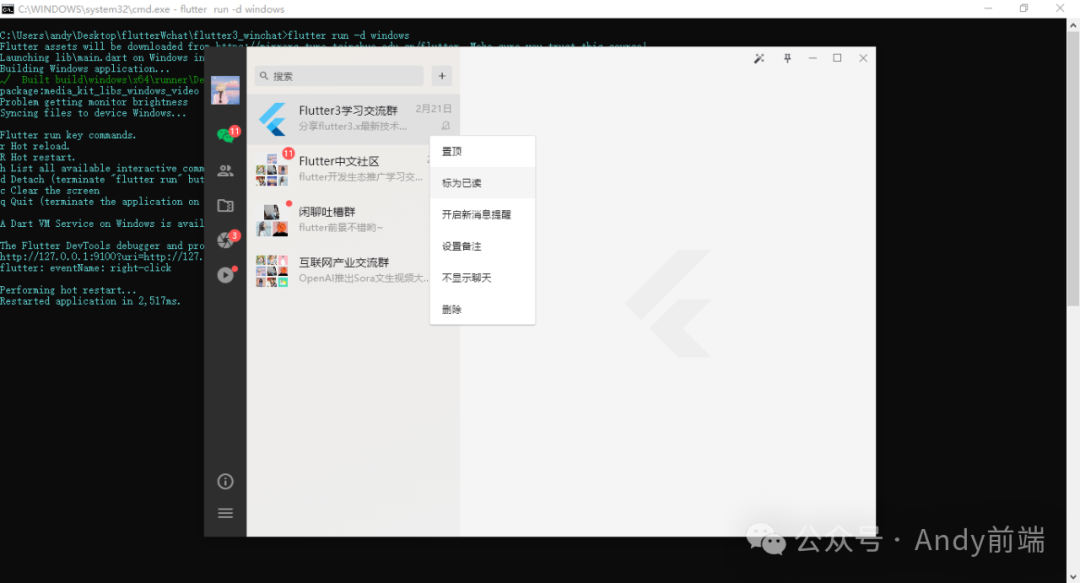The height and width of the screenshot is (583, 1080).
Task: Select 开启新消息提醒 in context menu
Action: [482, 214]
